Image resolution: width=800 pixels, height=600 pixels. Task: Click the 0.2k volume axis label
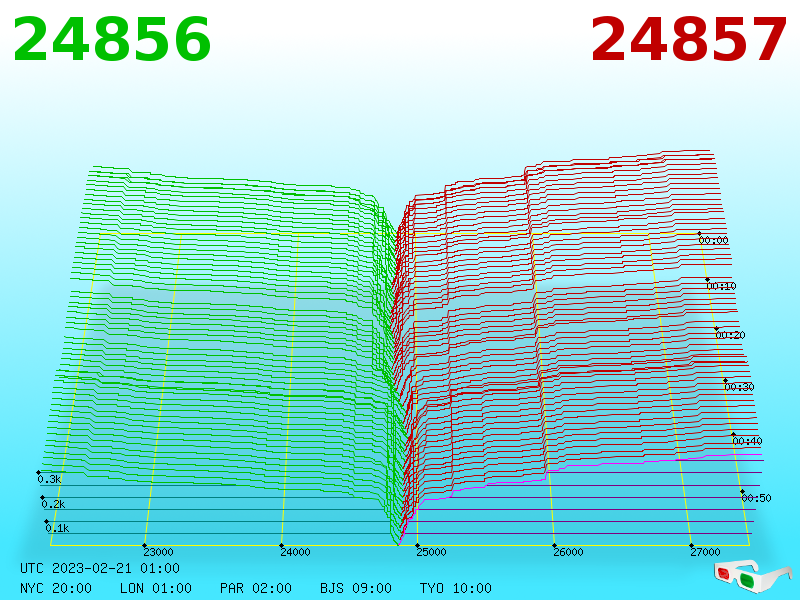[53, 505]
